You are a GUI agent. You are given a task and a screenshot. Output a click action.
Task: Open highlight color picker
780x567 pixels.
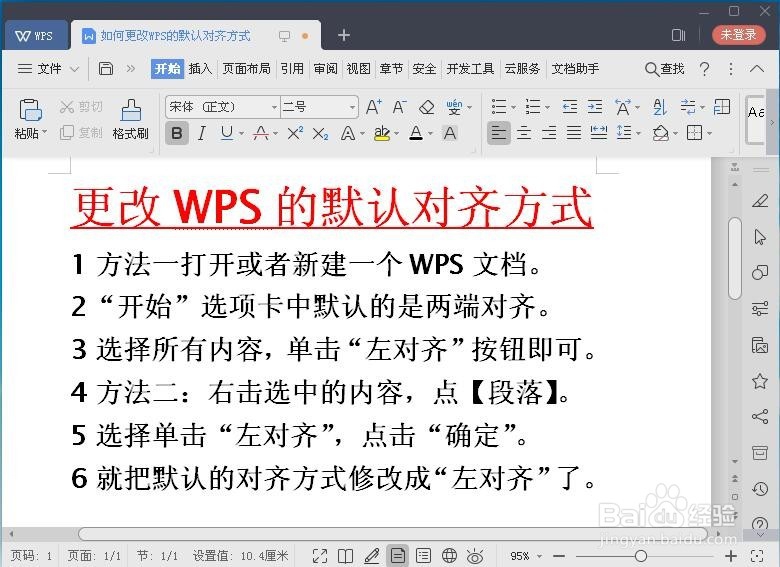tap(396, 133)
